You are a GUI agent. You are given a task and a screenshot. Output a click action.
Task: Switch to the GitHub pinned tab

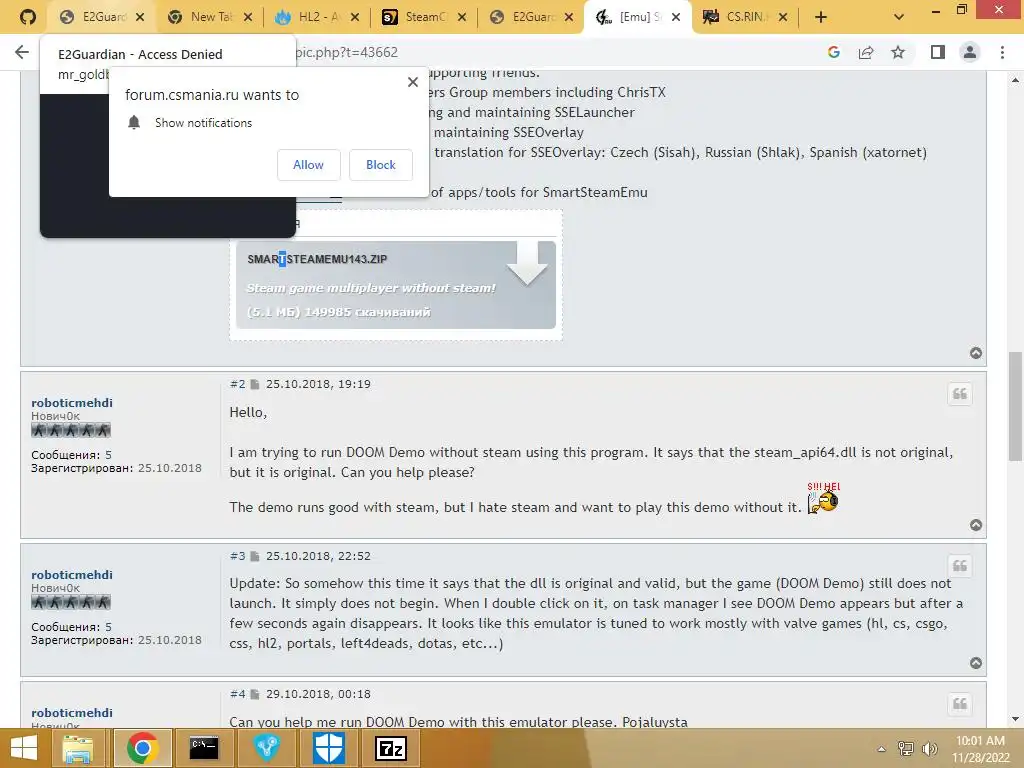tap(27, 17)
